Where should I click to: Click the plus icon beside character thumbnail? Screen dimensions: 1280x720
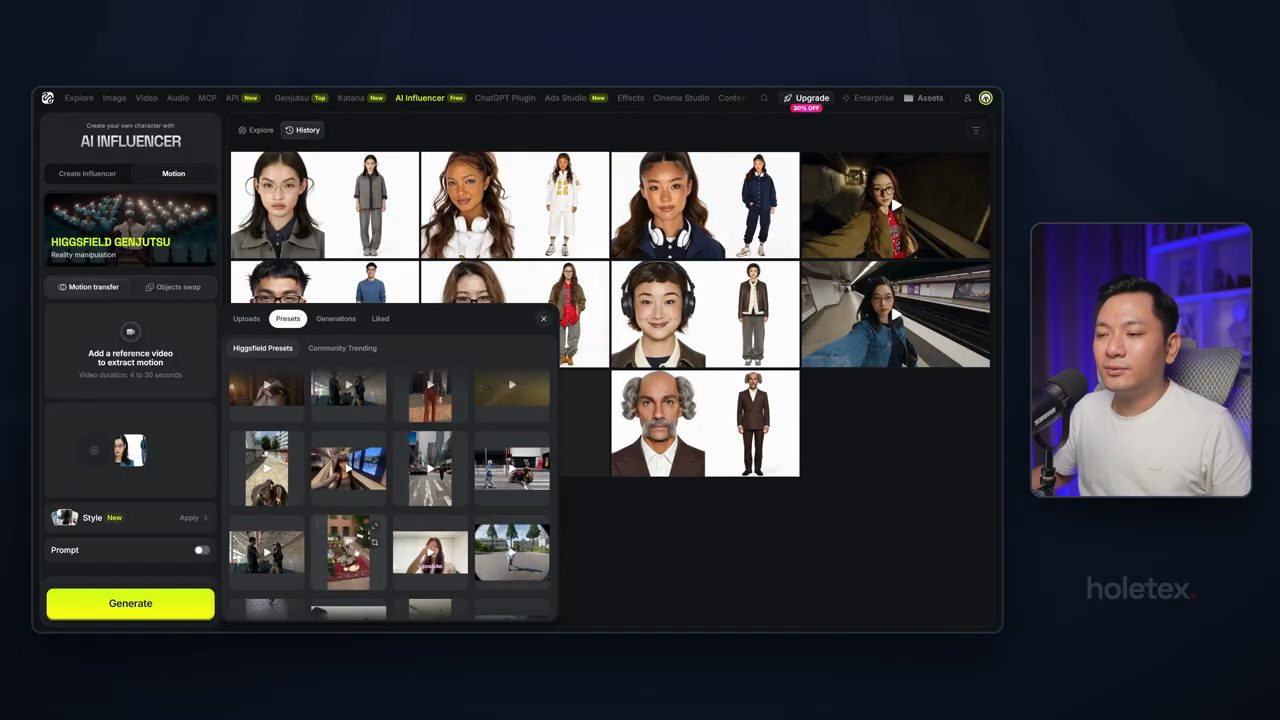click(x=94, y=450)
